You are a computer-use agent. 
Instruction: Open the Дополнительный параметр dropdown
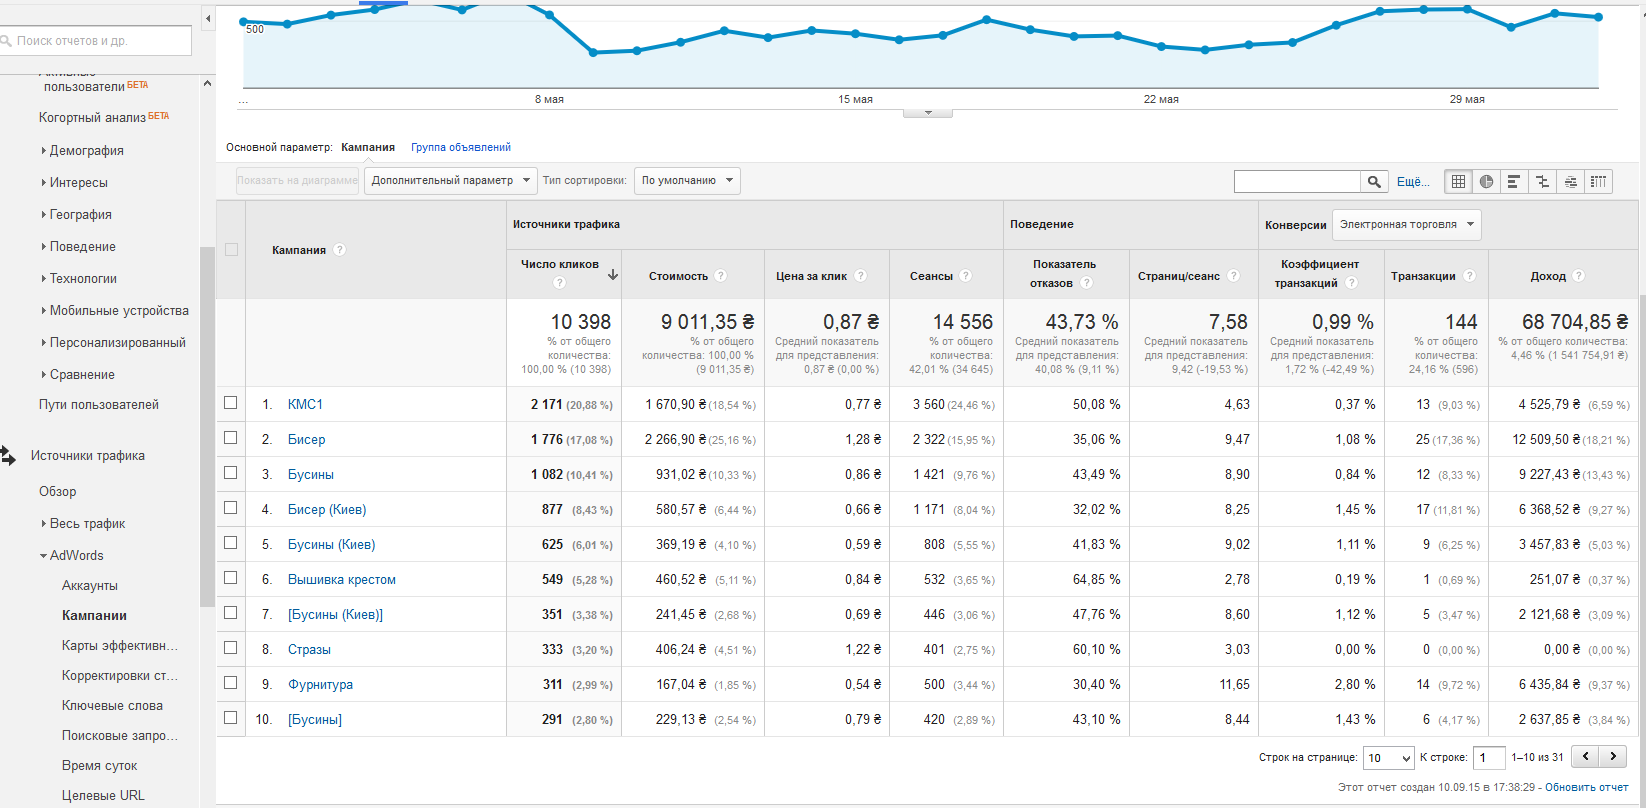(x=450, y=181)
